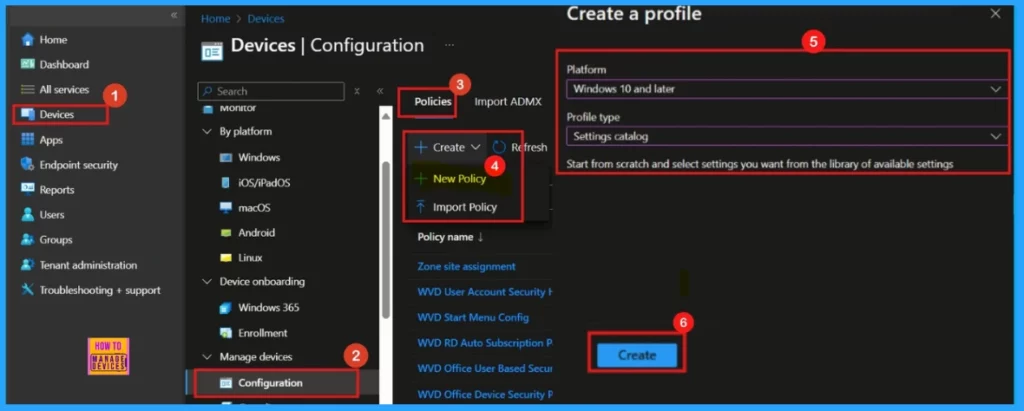Collapse the left sidebar with double chevron

pyautogui.click(x=174, y=14)
